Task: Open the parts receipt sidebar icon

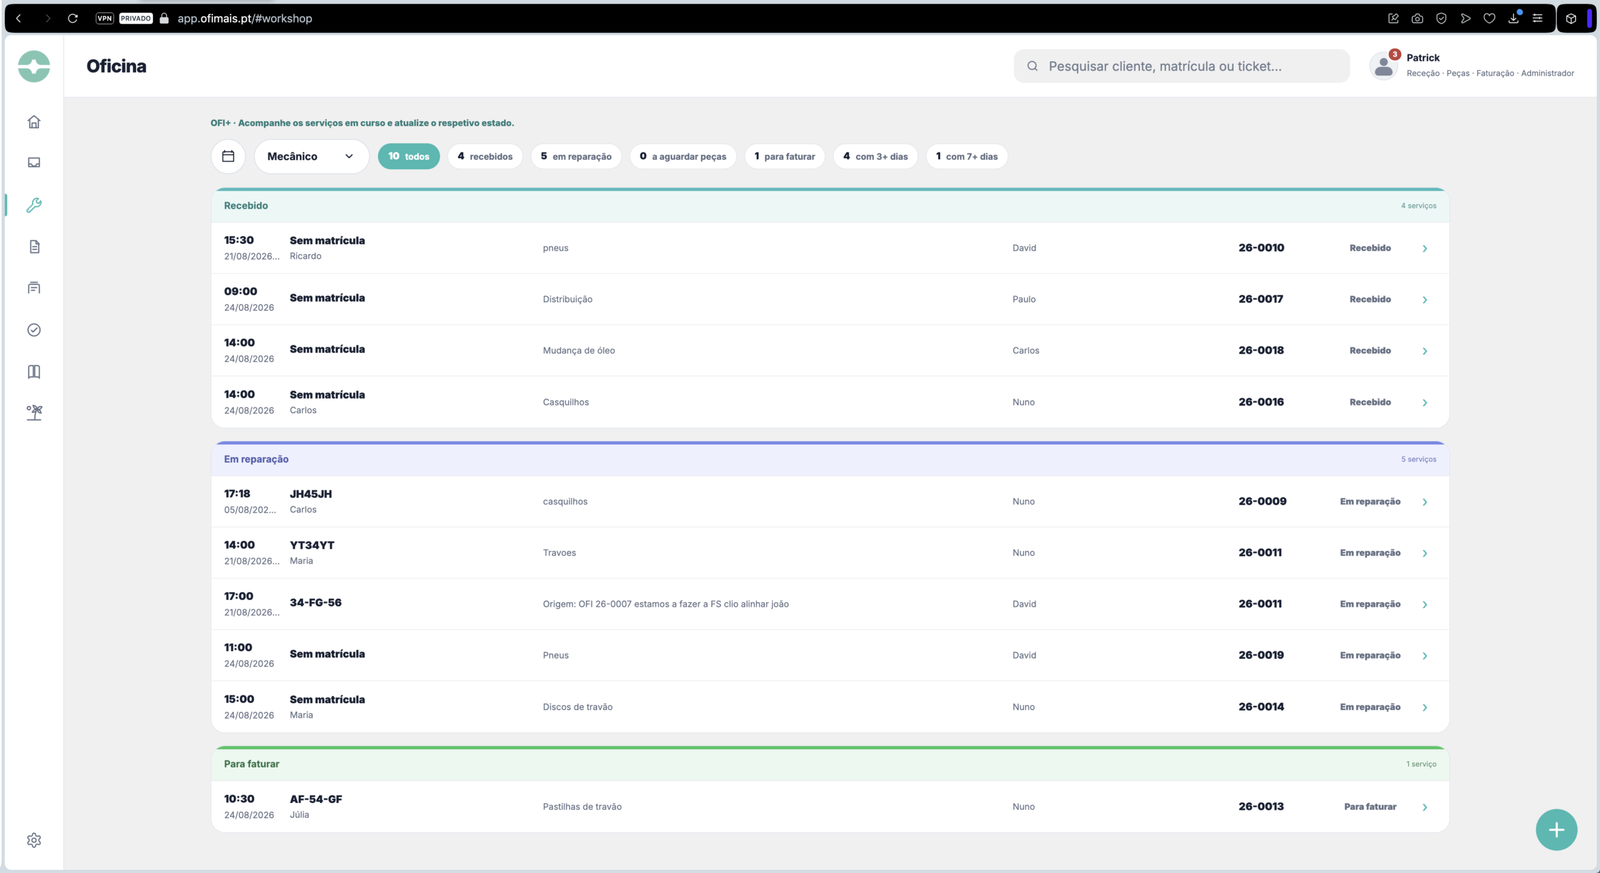Action: pyautogui.click(x=34, y=288)
